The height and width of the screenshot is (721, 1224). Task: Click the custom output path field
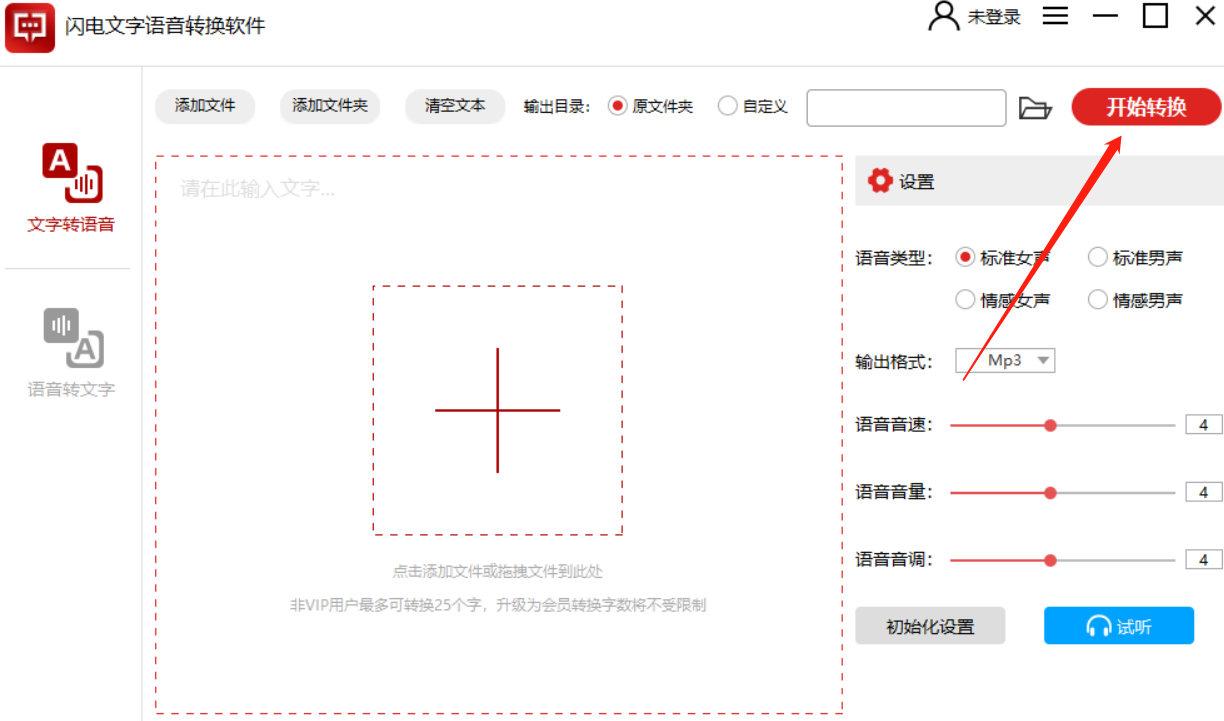coord(906,108)
